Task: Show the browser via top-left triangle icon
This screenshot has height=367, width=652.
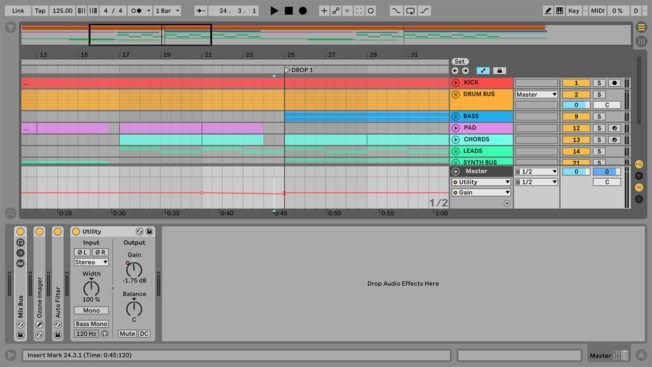Action: coord(11,27)
